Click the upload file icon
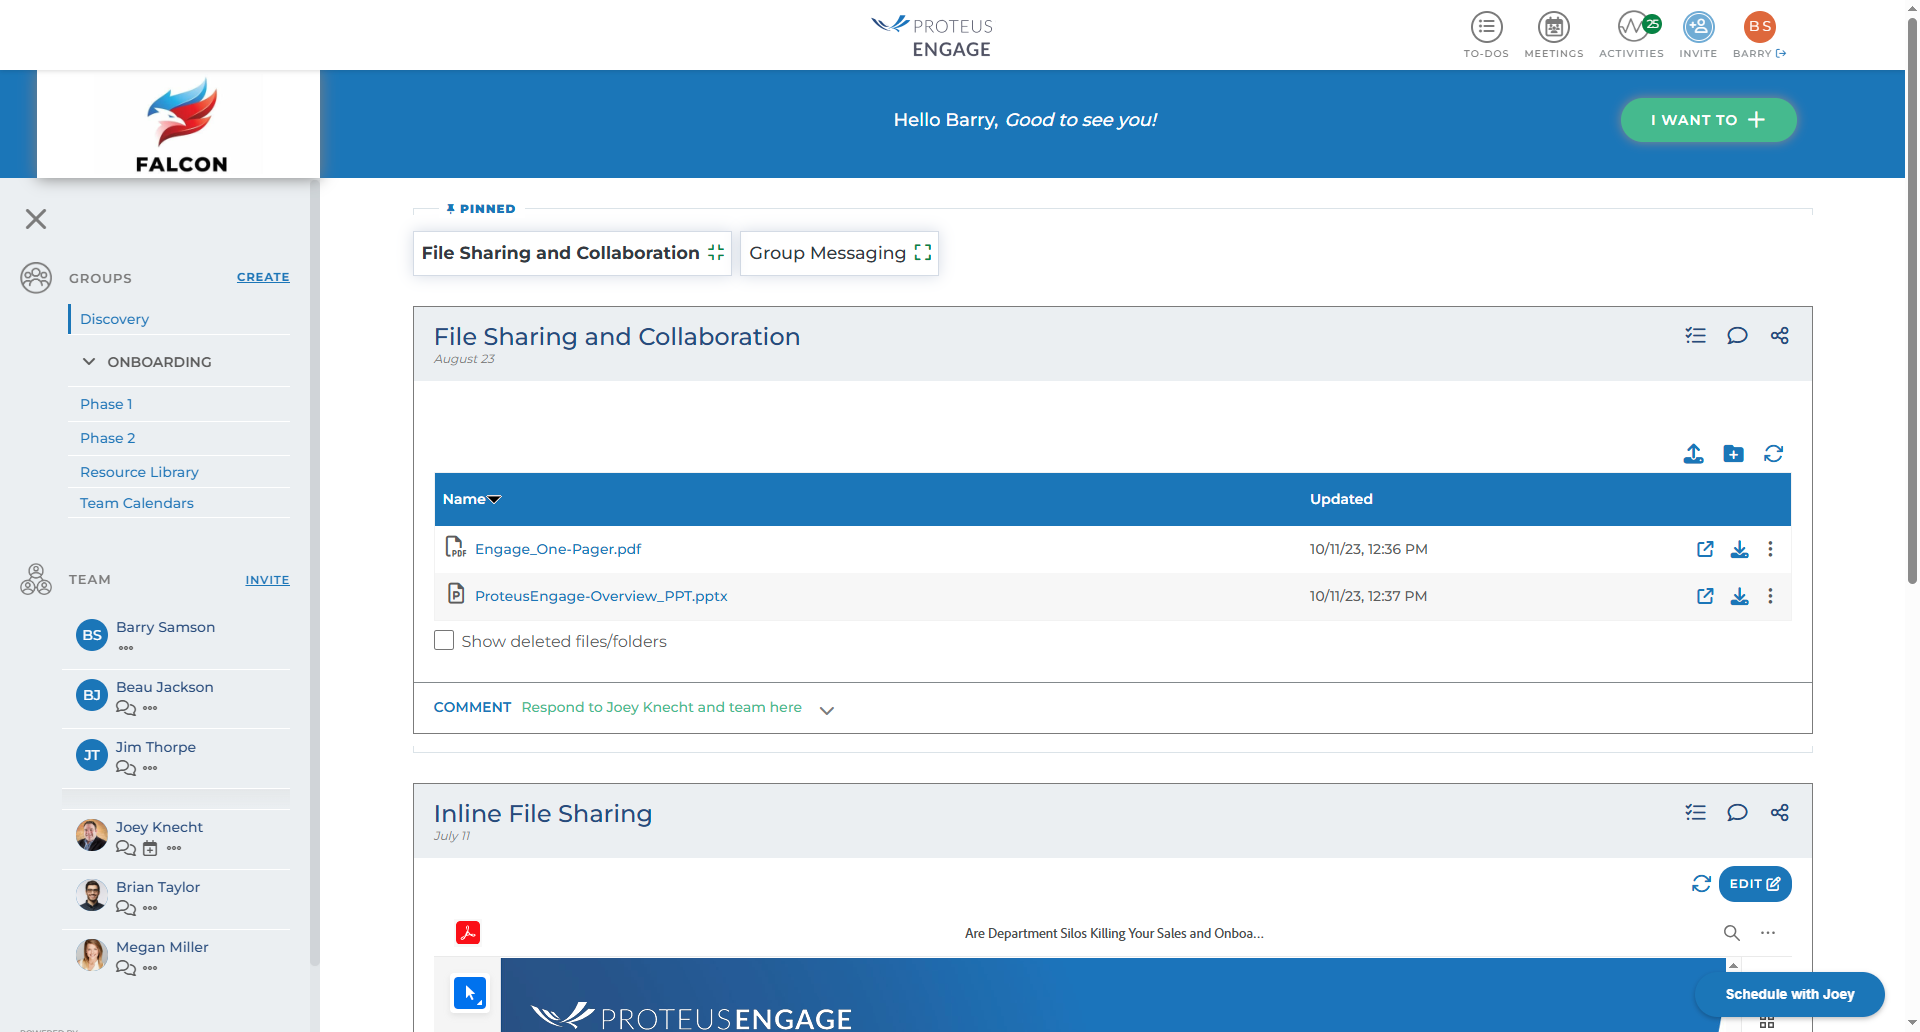 pyautogui.click(x=1693, y=454)
